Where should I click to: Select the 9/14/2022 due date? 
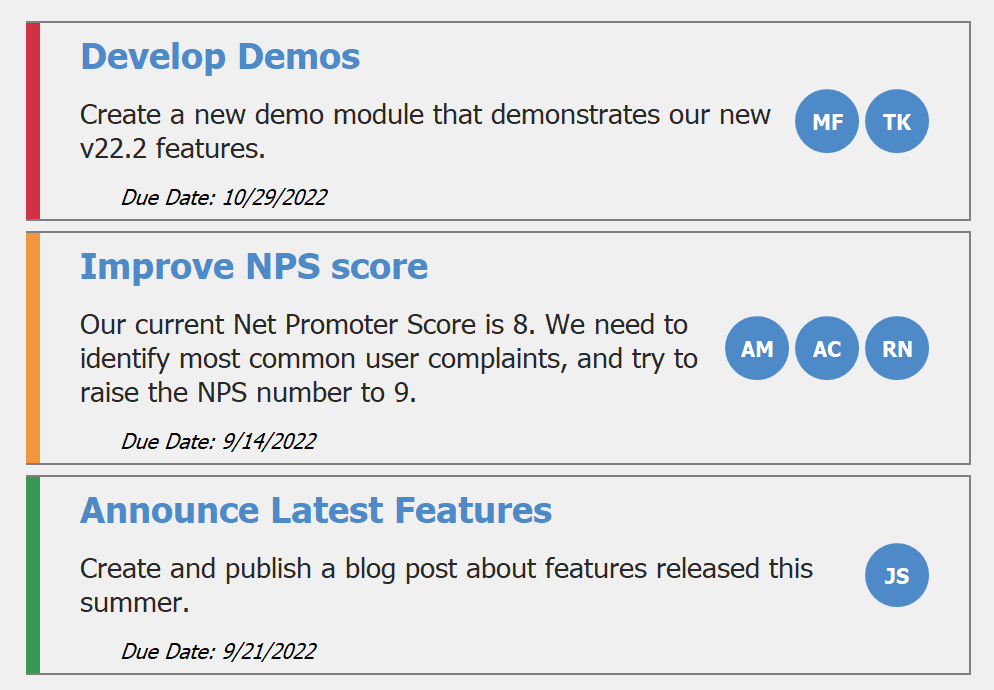pyautogui.click(x=218, y=441)
